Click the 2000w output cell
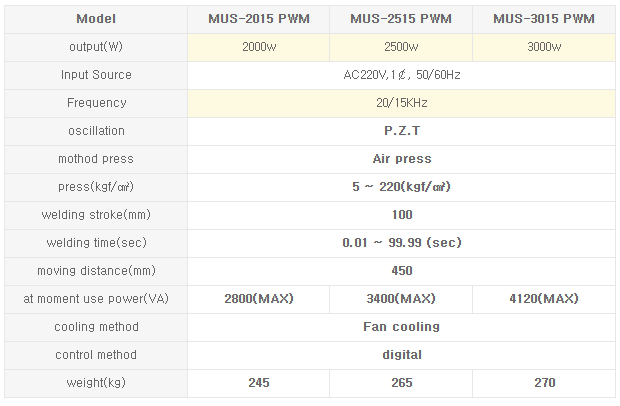This screenshot has height=406, width=620. (x=259, y=47)
